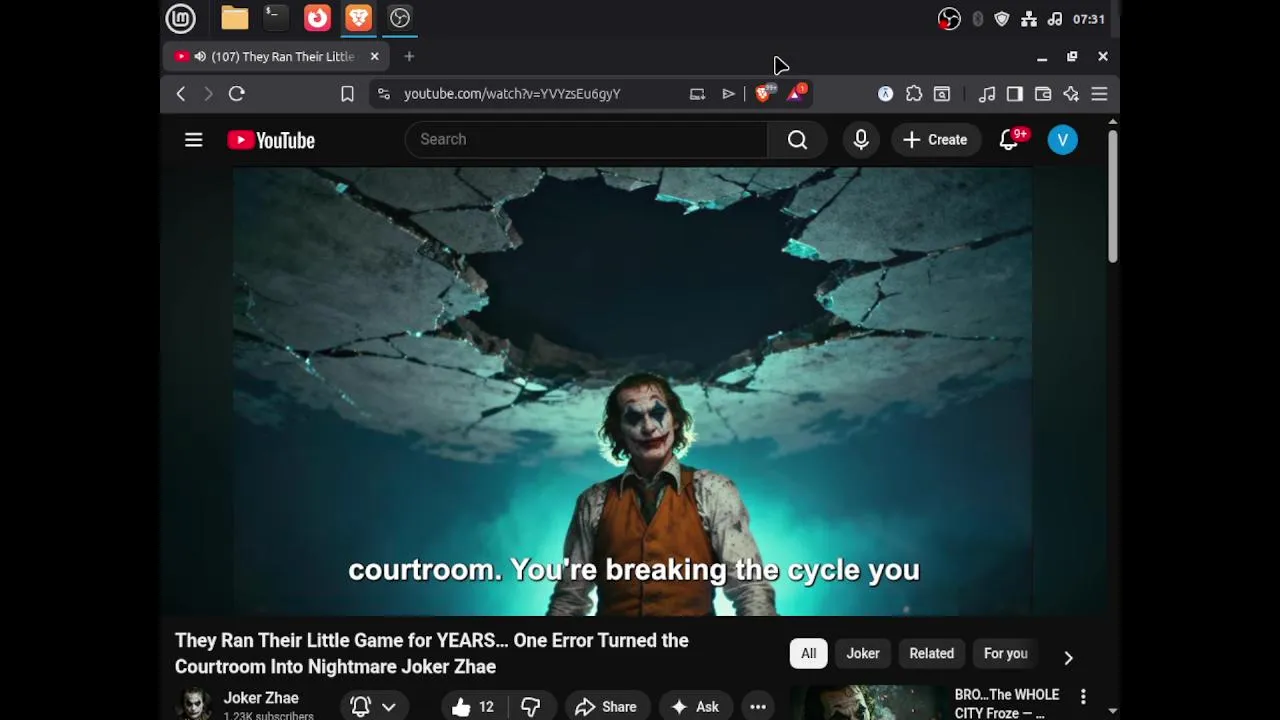Open the network connections tray icon
This screenshot has height=720, width=1280.
click(1029, 19)
